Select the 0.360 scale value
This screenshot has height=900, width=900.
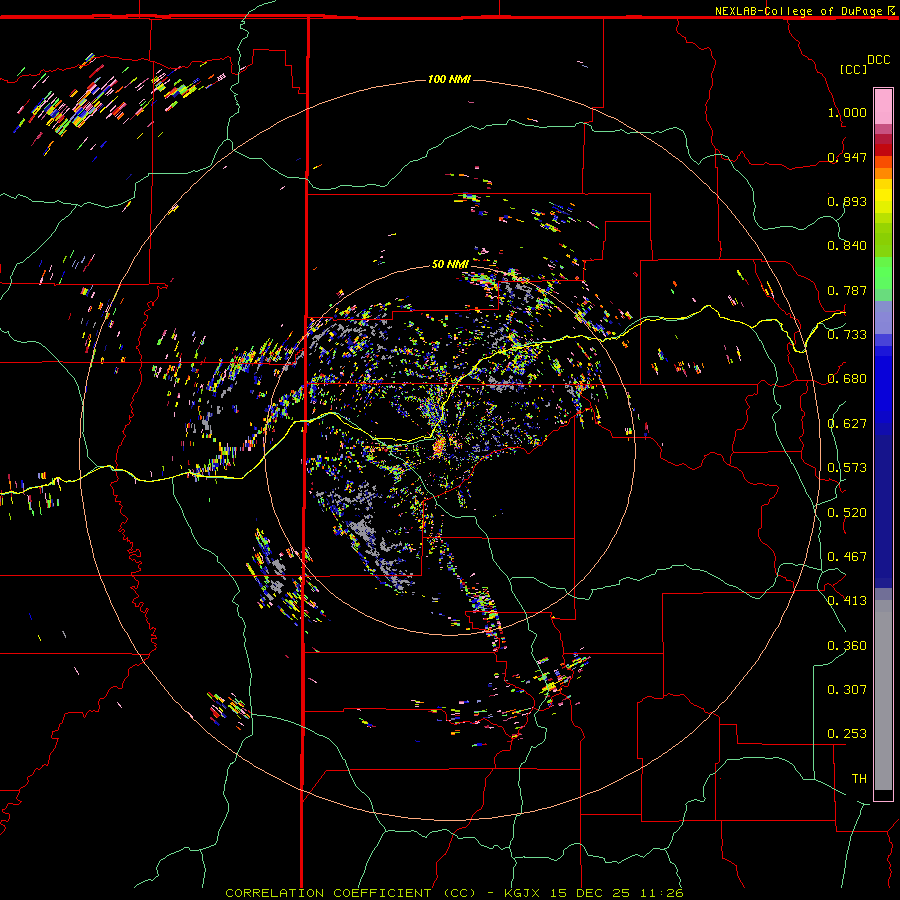pyautogui.click(x=847, y=646)
